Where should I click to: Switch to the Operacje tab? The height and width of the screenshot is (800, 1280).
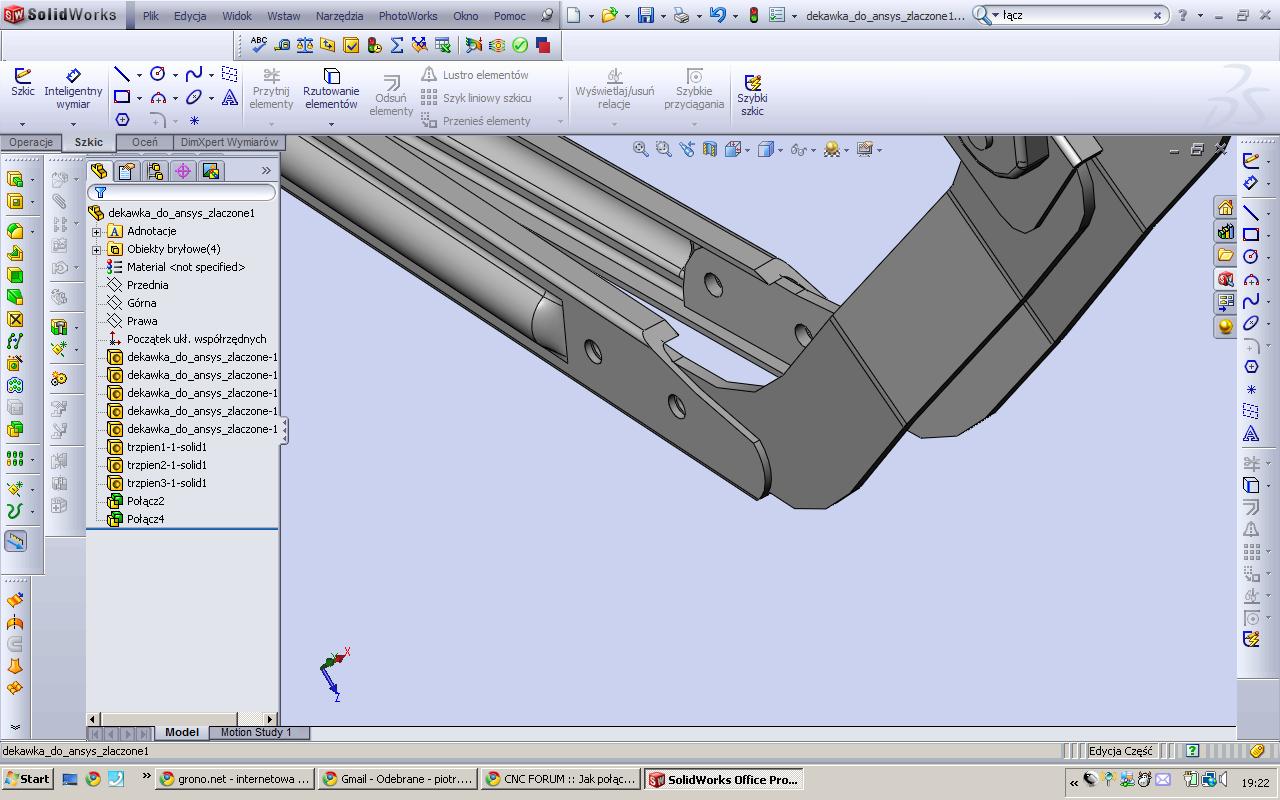31,142
